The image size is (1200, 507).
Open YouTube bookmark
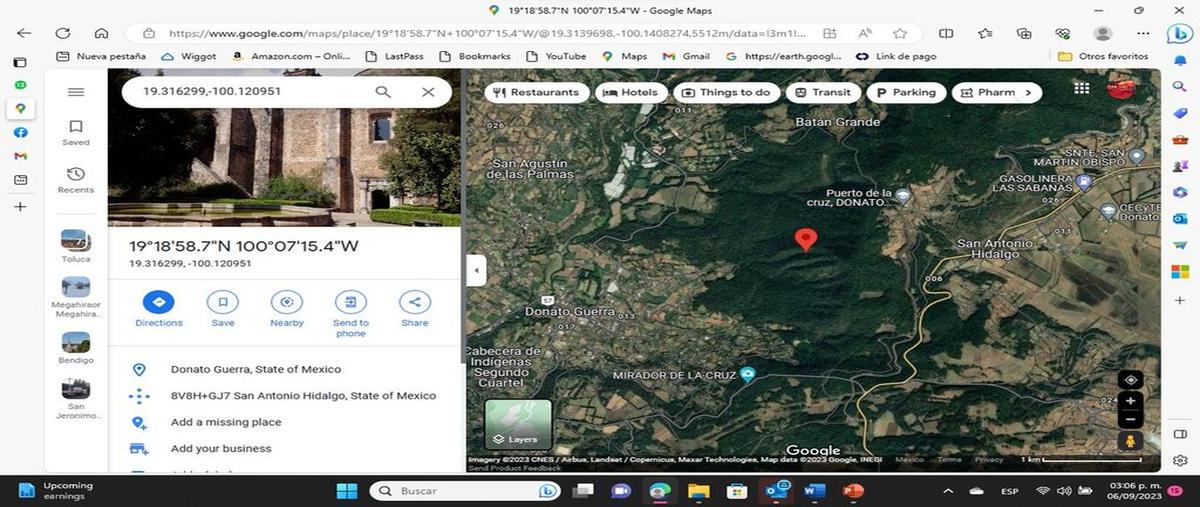[x=556, y=56]
